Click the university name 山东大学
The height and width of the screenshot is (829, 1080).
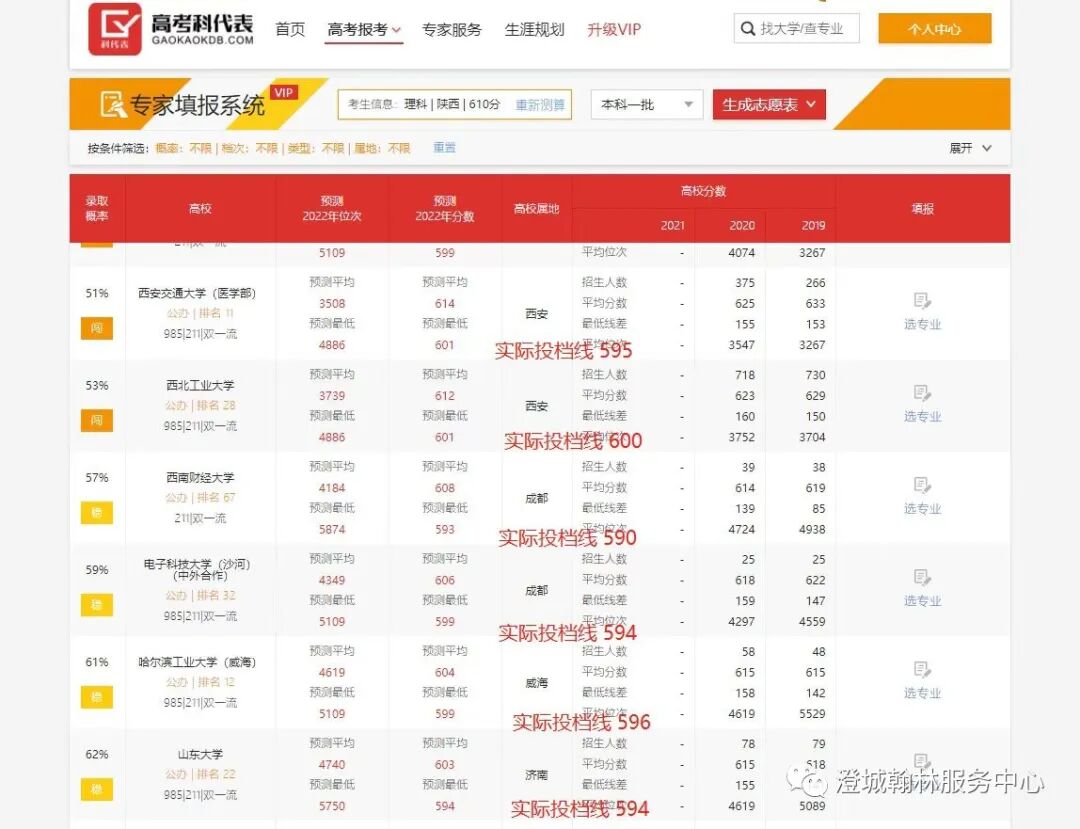point(200,754)
